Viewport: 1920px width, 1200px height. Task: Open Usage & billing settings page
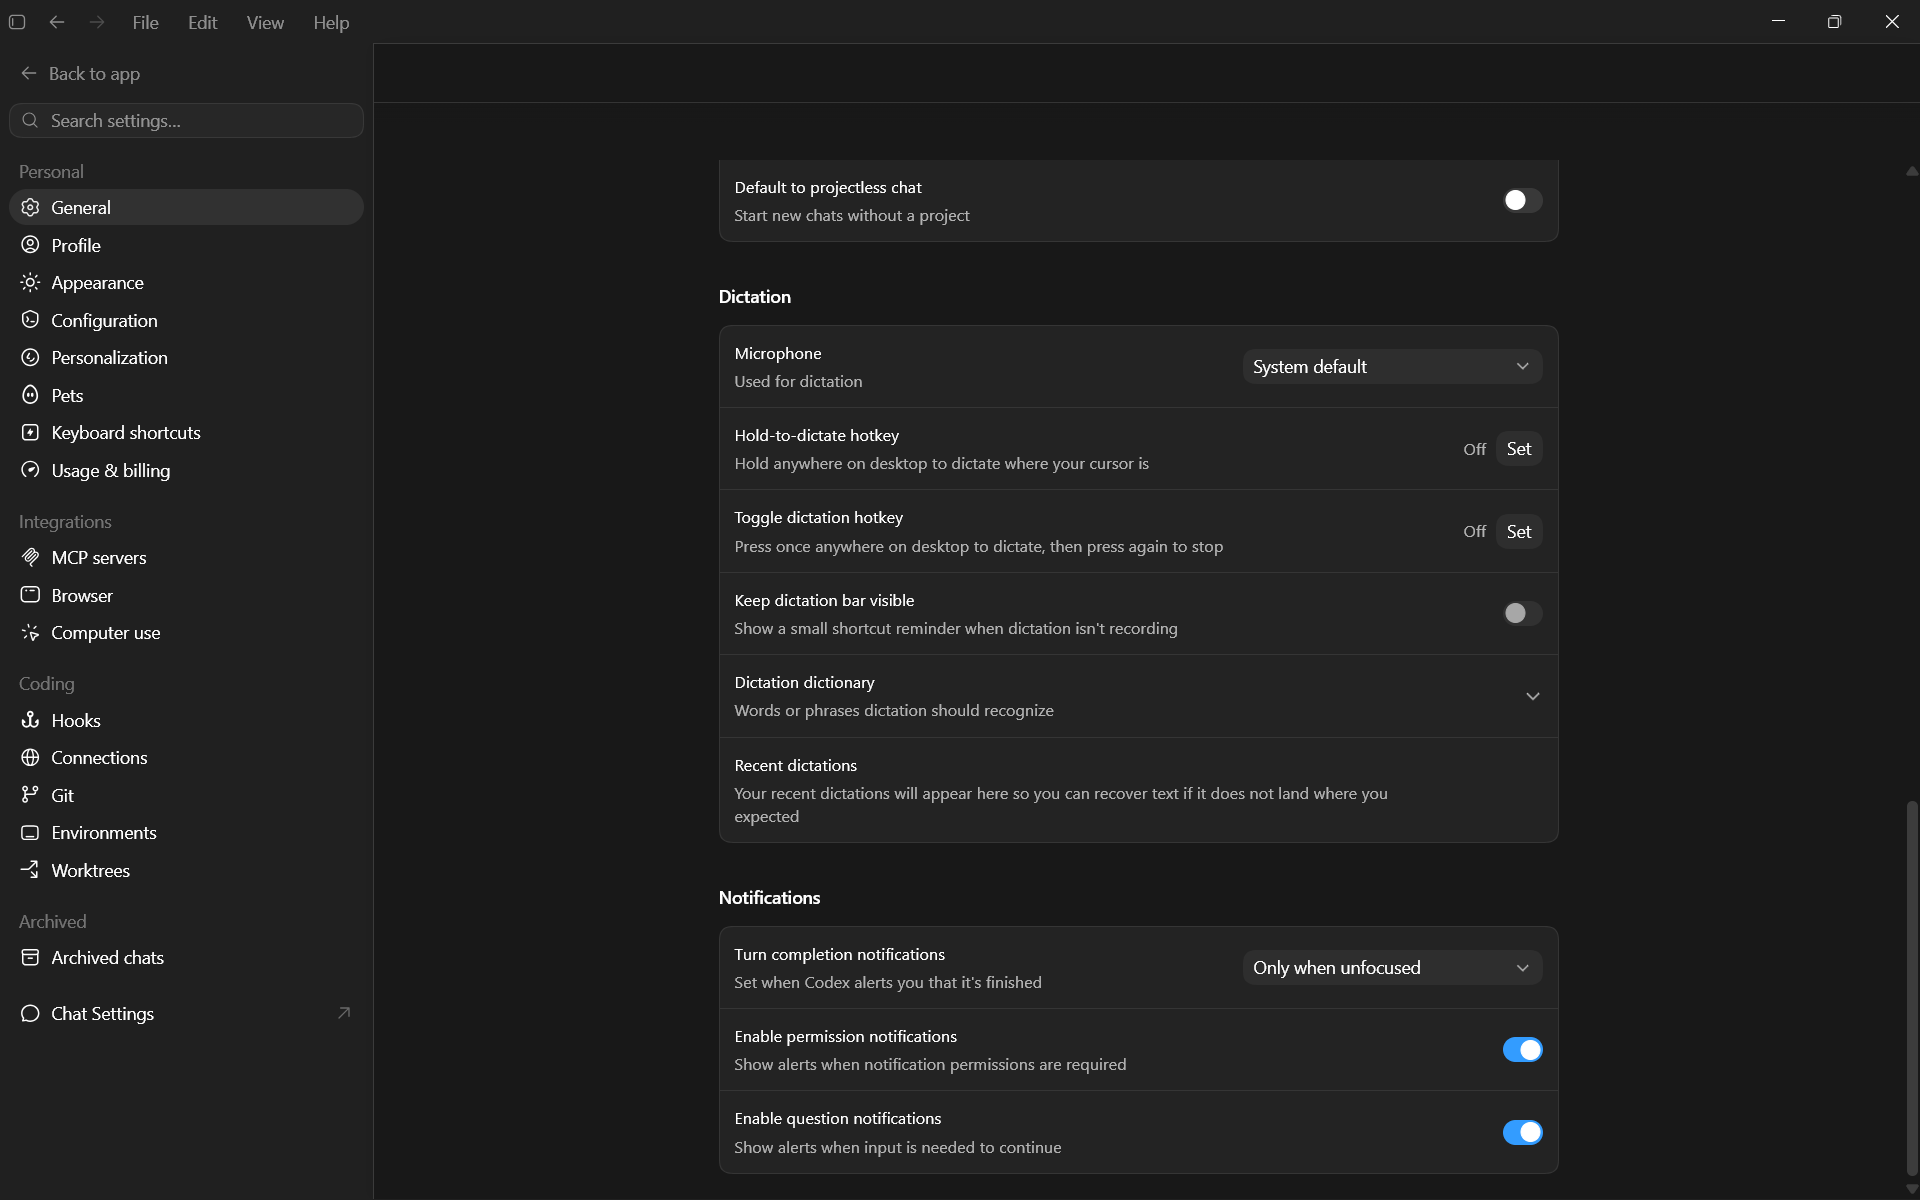pyautogui.click(x=186, y=470)
